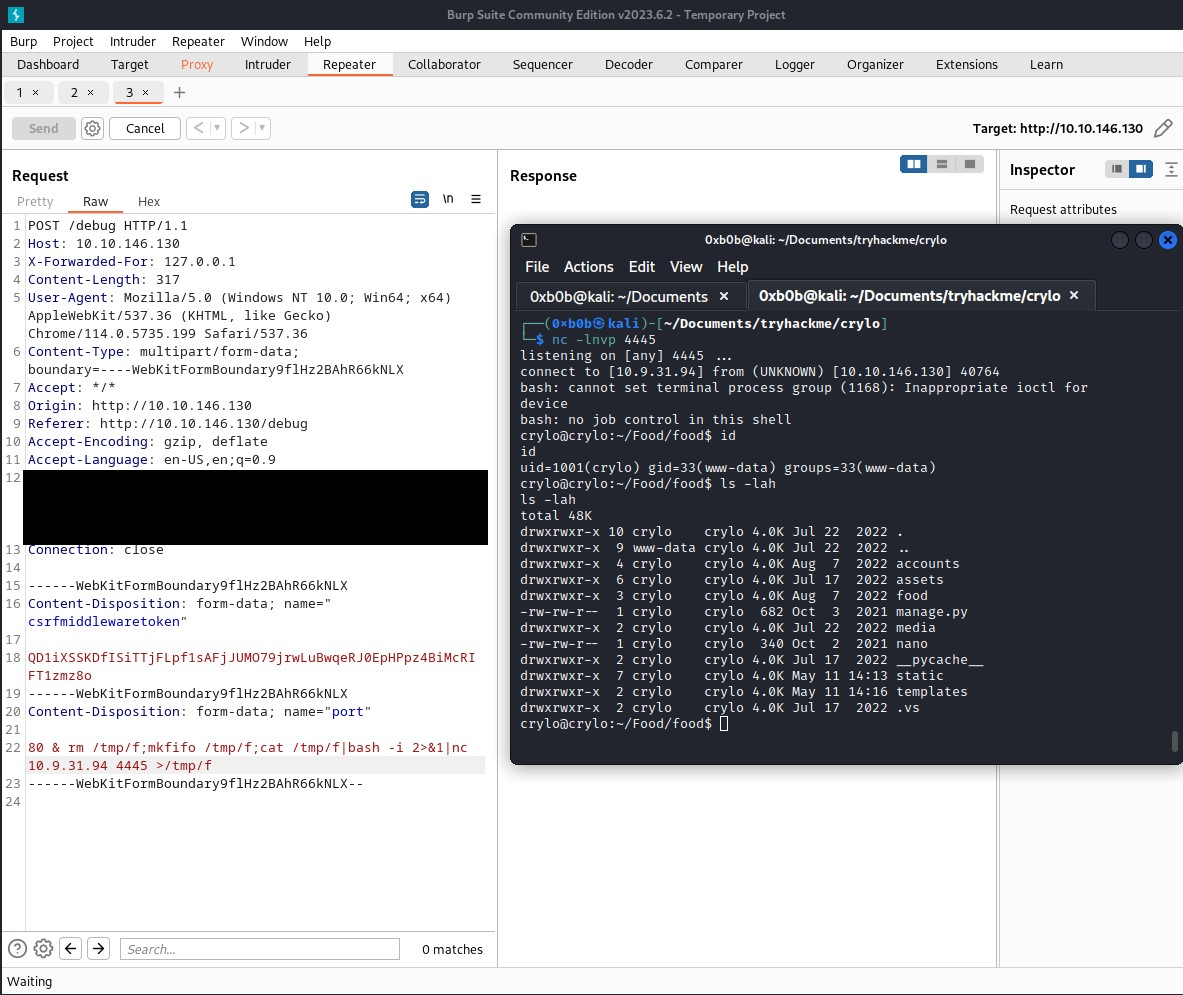Viewport: 1183px width, 995px height.
Task: Open Request panel hamburger options menu
Action: (476, 199)
